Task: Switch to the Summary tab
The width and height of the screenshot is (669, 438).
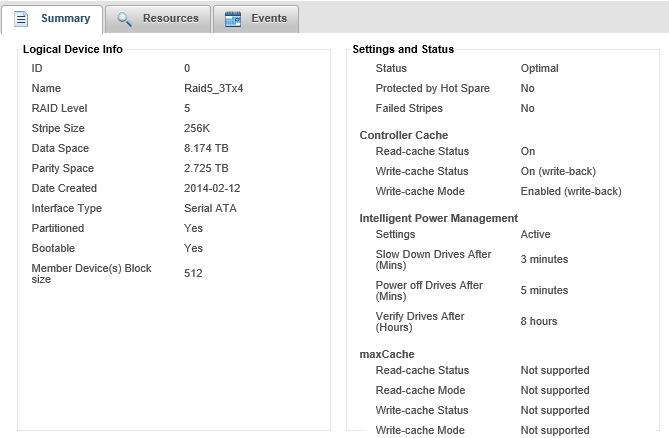Action: tap(52, 19)
